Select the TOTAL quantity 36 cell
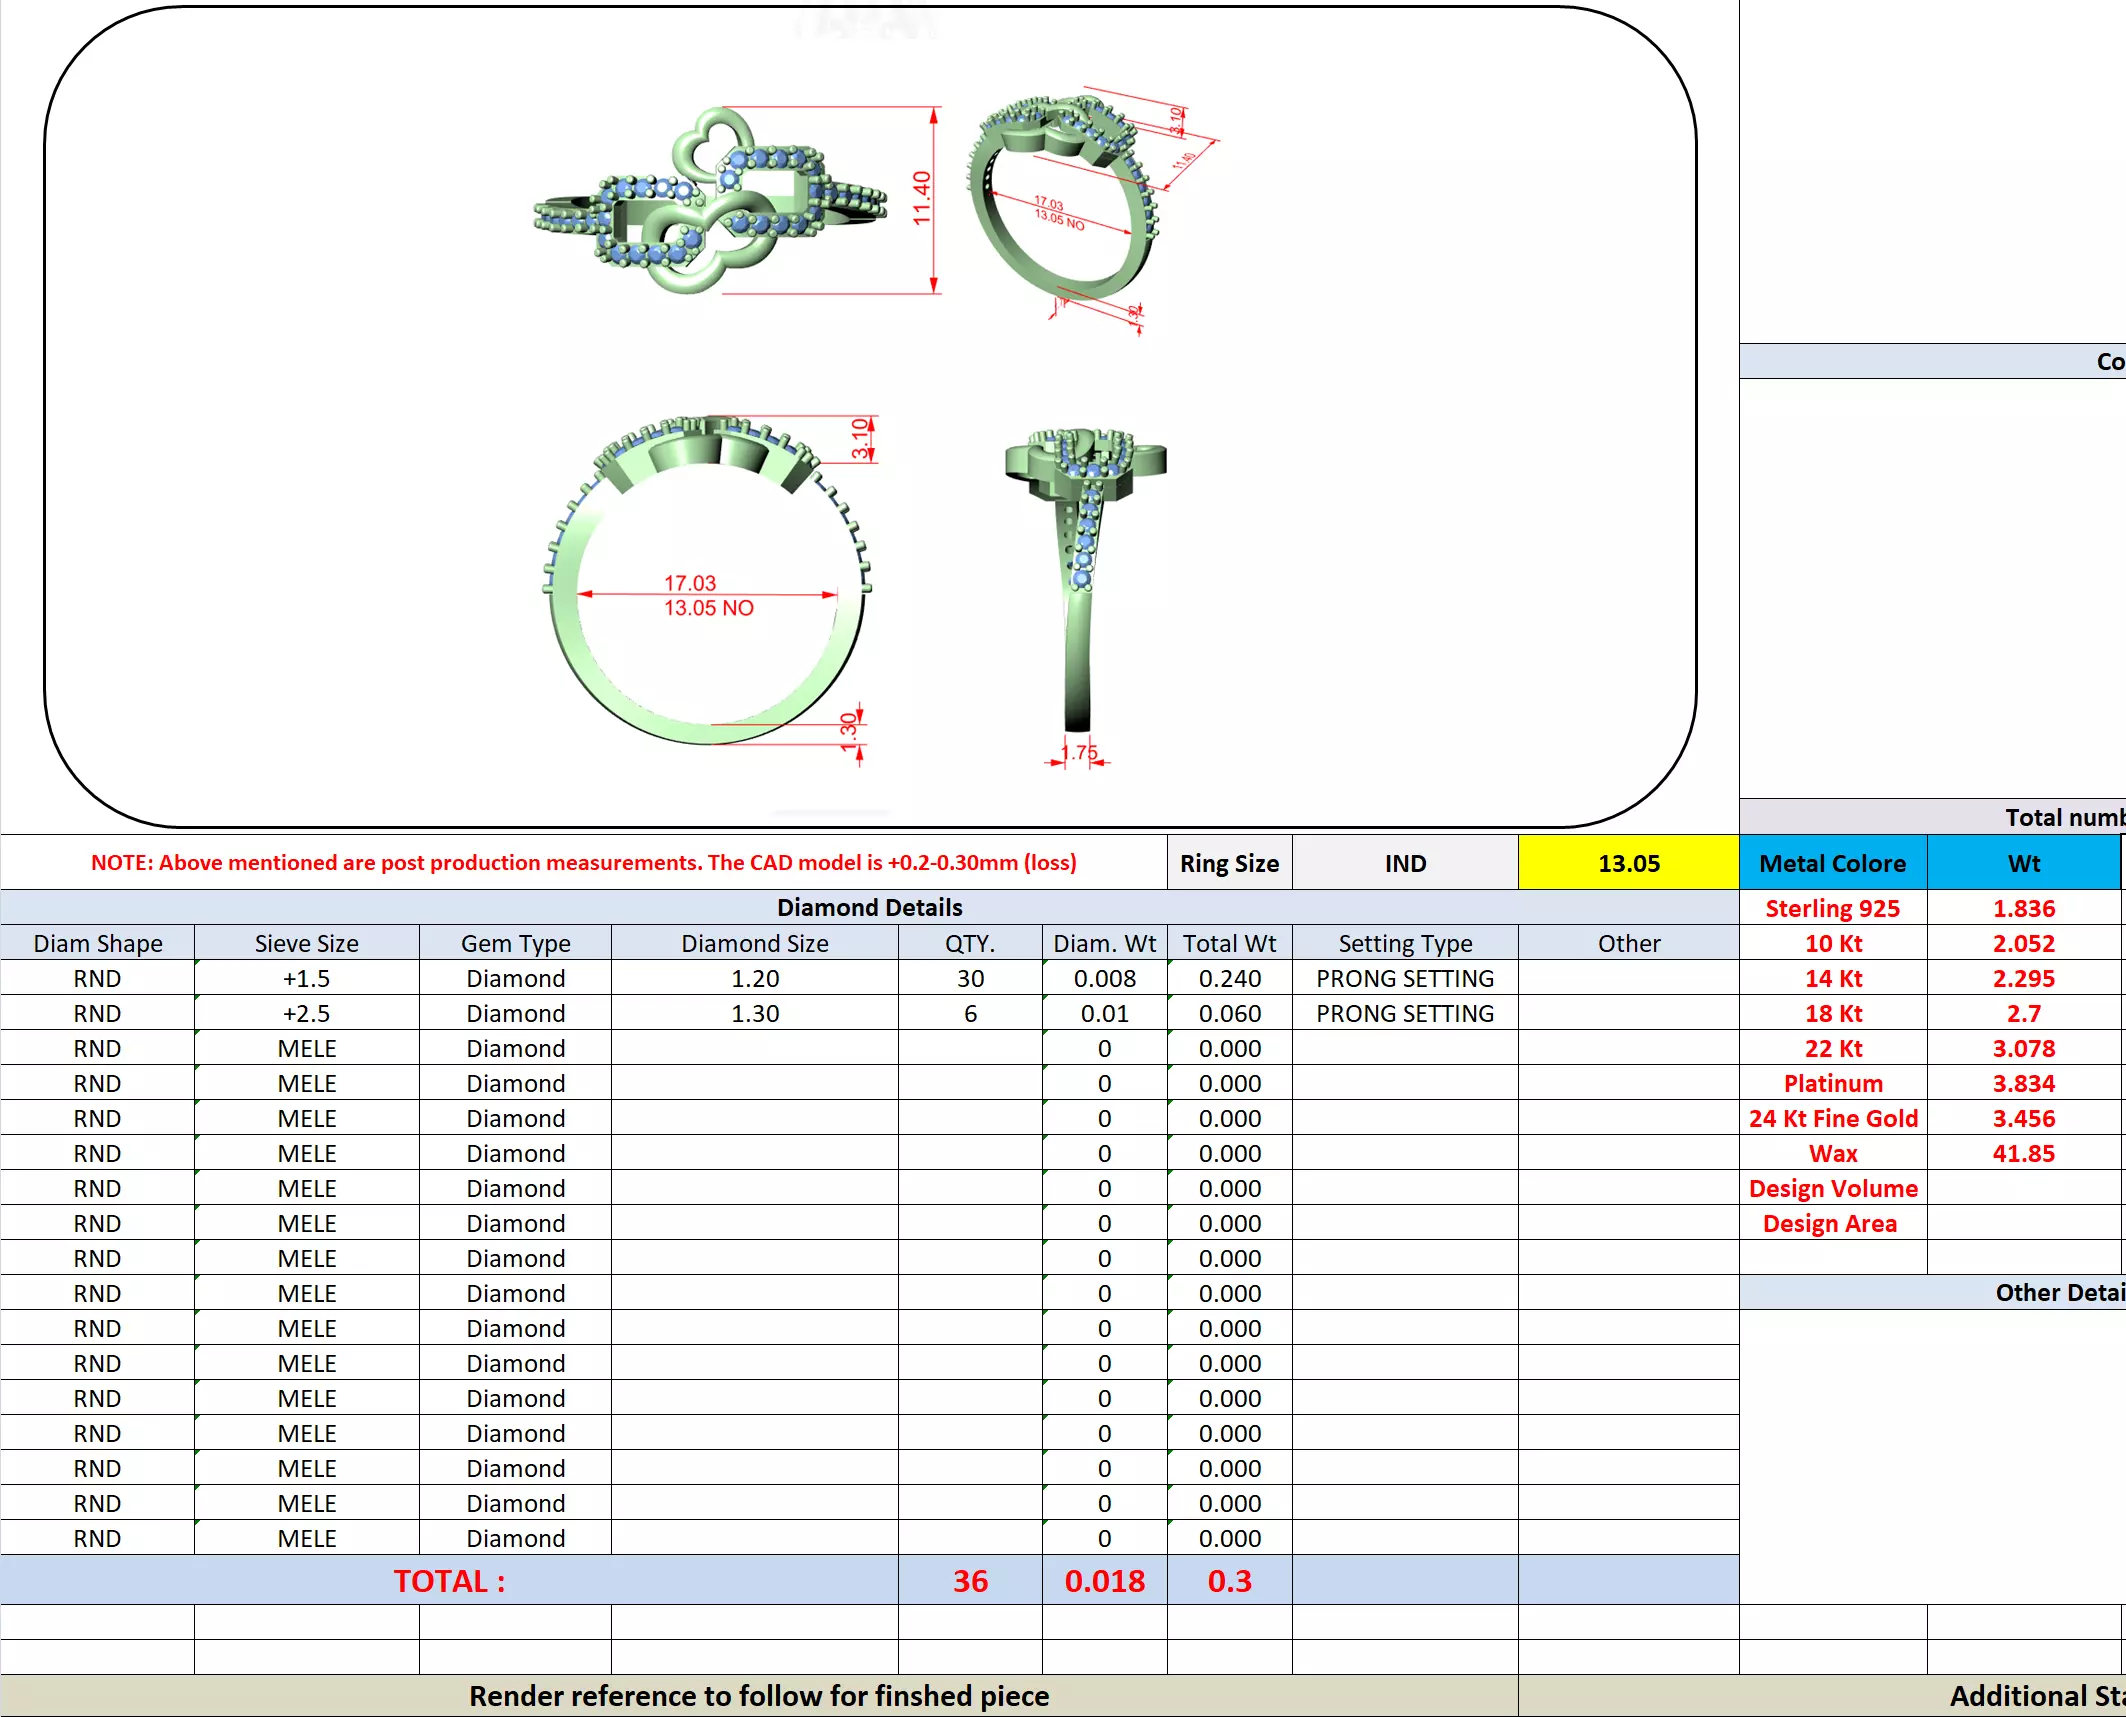Viewport: 2126px width, 1717px height. (x=970, y=1581)
